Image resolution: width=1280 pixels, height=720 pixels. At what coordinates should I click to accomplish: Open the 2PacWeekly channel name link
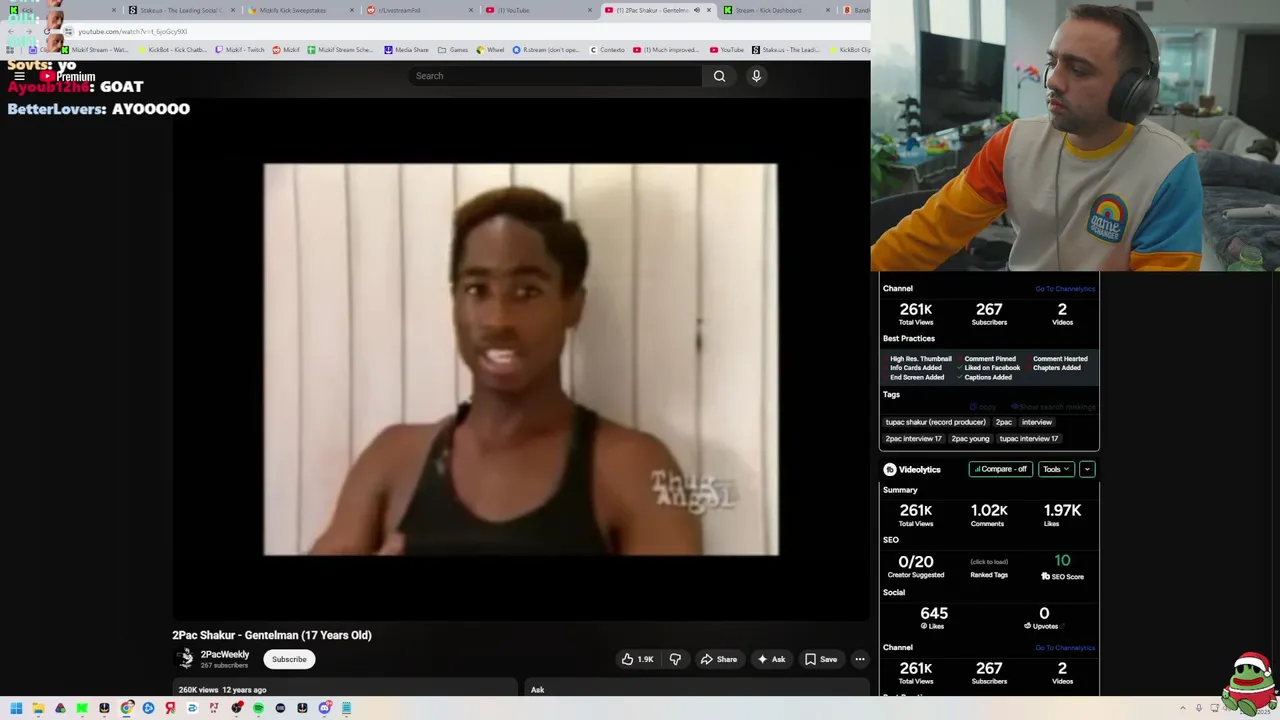[x=225, y=654]
